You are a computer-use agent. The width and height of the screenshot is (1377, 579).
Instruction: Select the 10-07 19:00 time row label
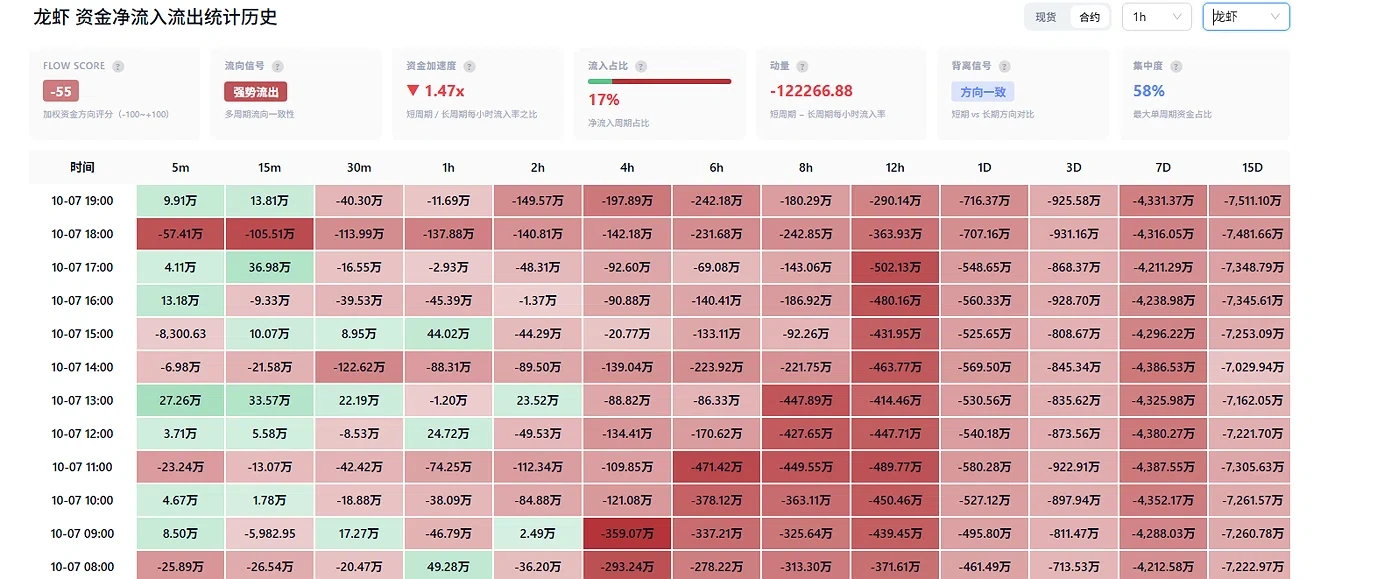[x=83, y=201]
